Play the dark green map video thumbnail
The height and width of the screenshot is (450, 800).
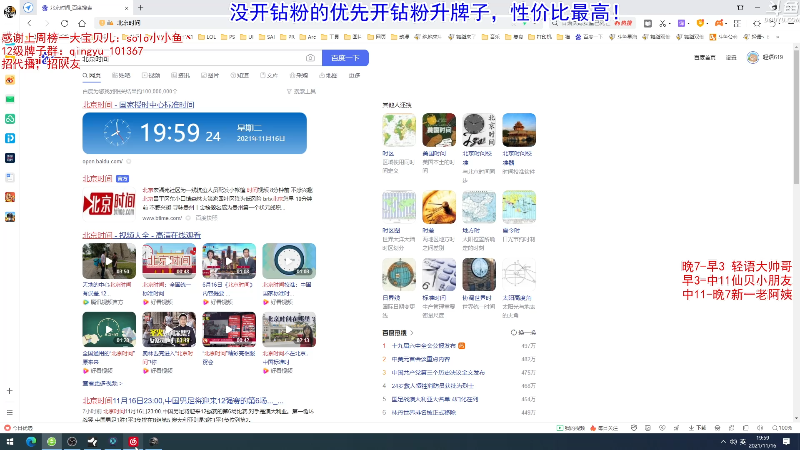109,330
